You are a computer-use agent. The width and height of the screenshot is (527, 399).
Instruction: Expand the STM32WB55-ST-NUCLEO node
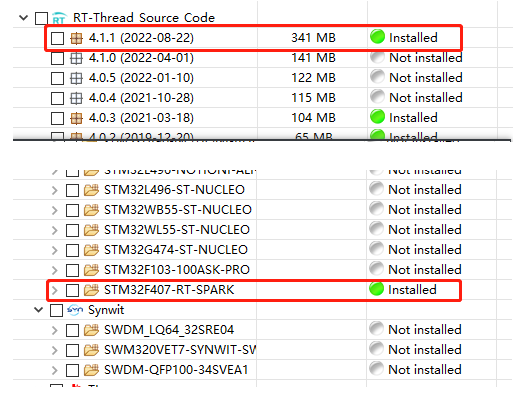coord(54,210)
